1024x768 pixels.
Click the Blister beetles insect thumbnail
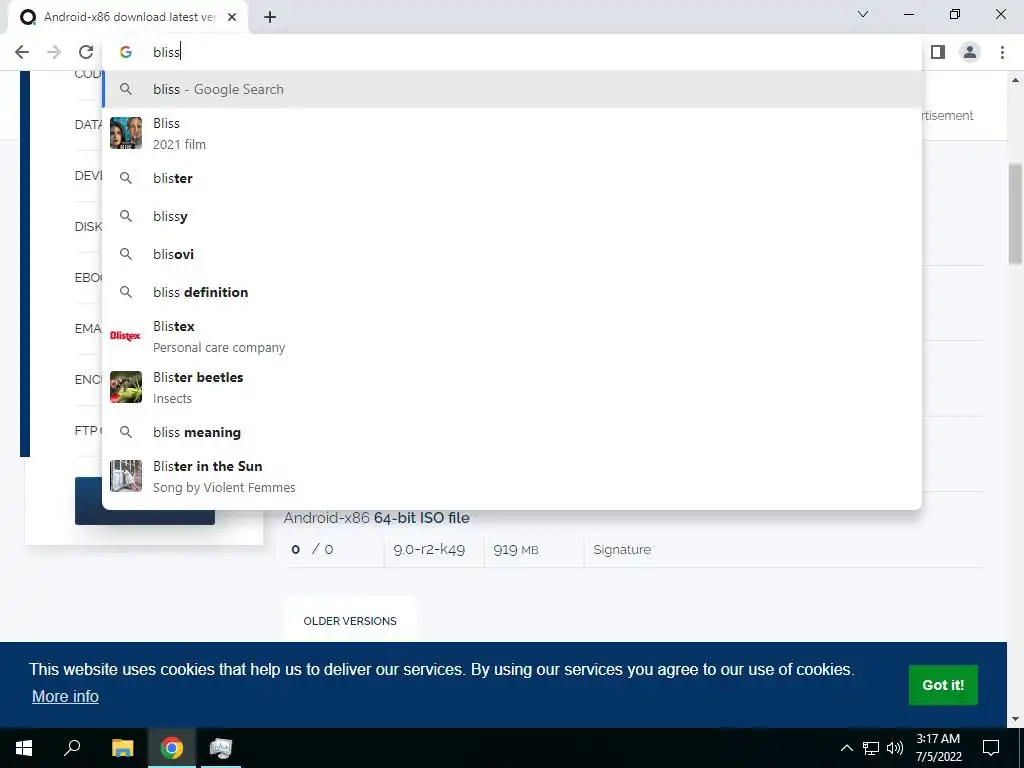tap(126, 387)
